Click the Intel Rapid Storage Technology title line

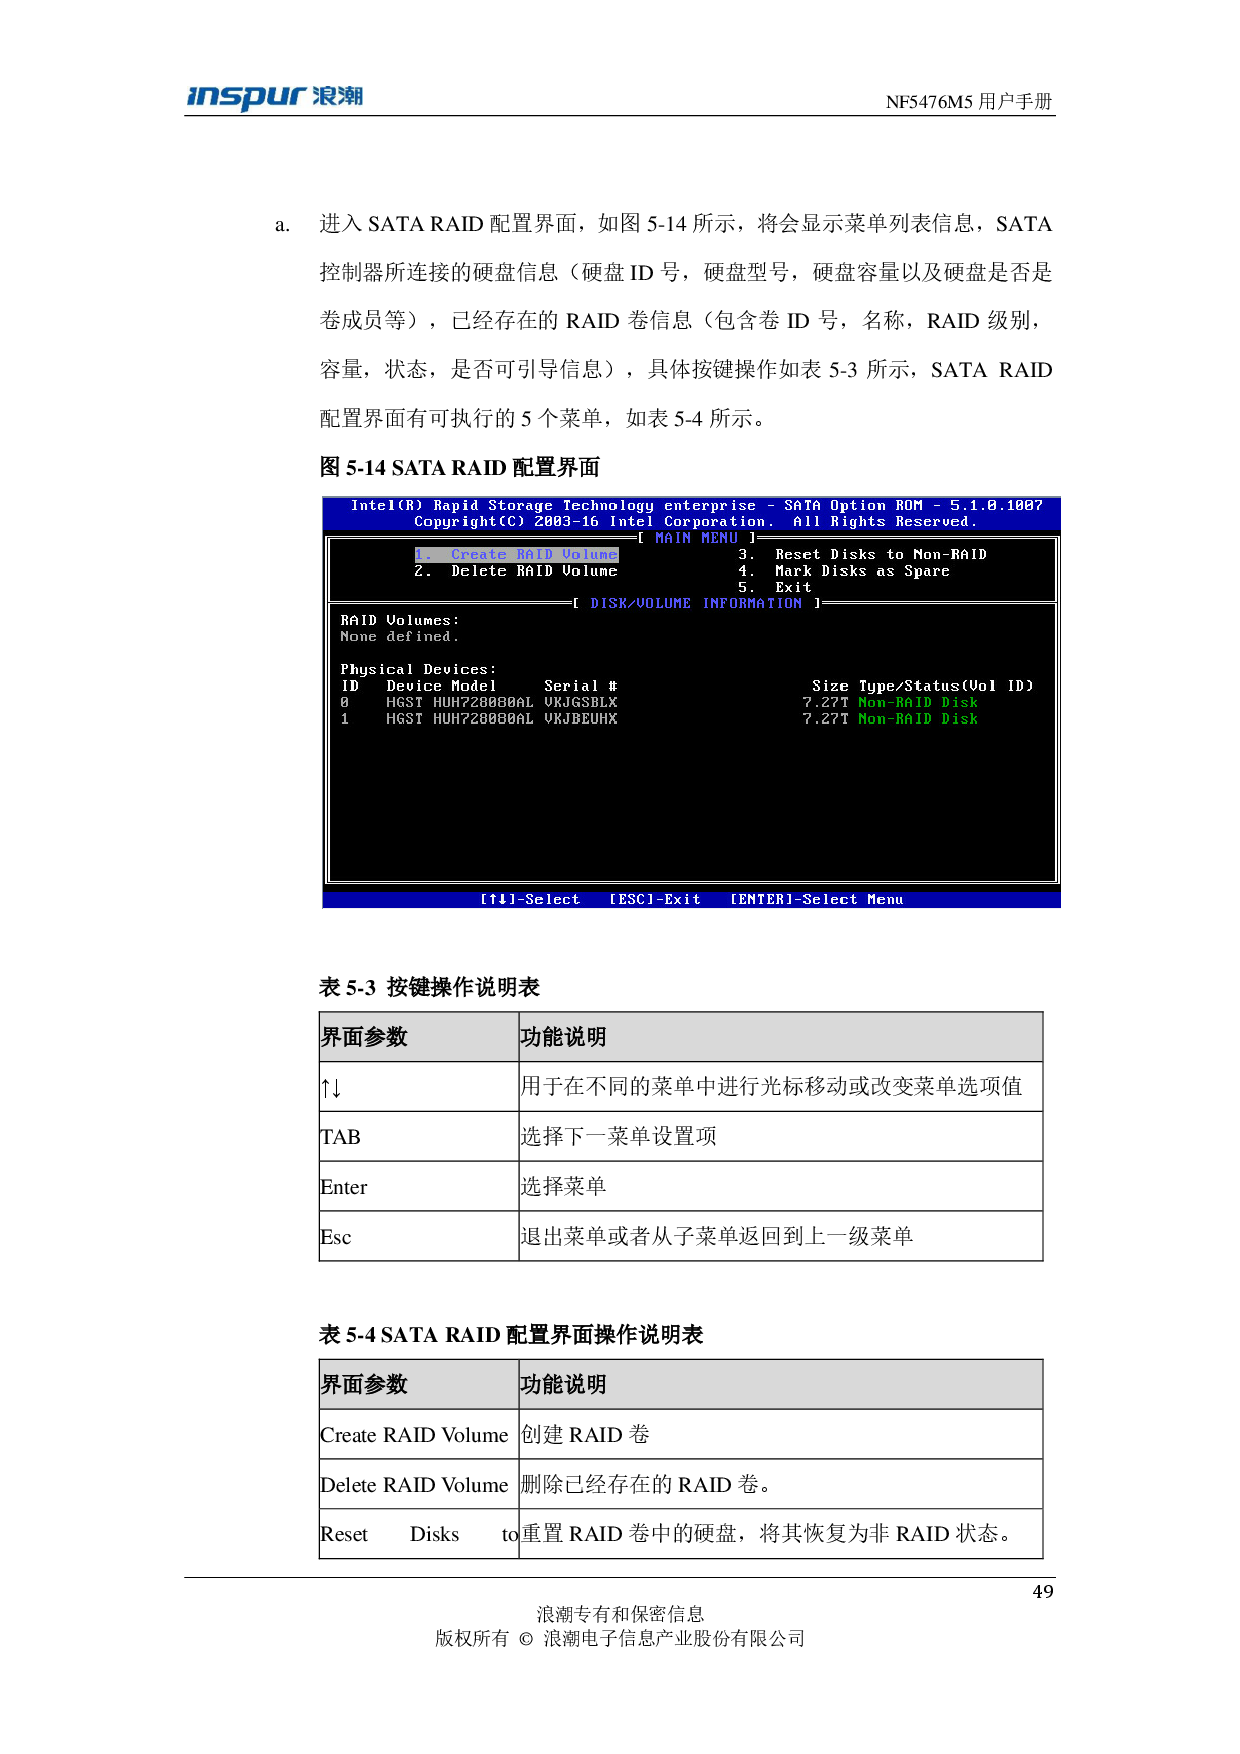696,506
